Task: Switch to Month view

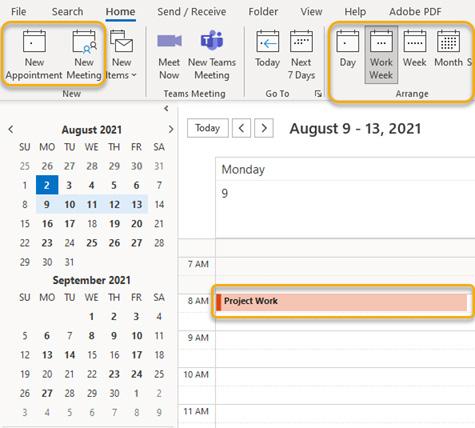Action: [448, 49]
